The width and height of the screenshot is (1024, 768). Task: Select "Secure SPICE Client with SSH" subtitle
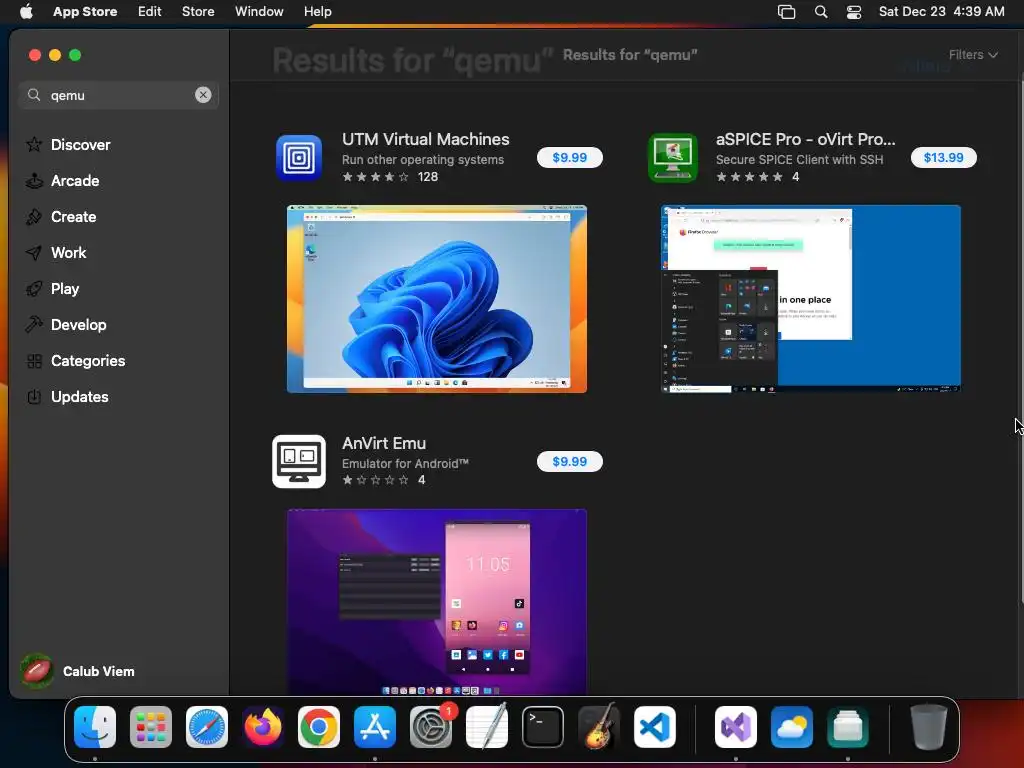pyautogui.click(x=799, y=159)
